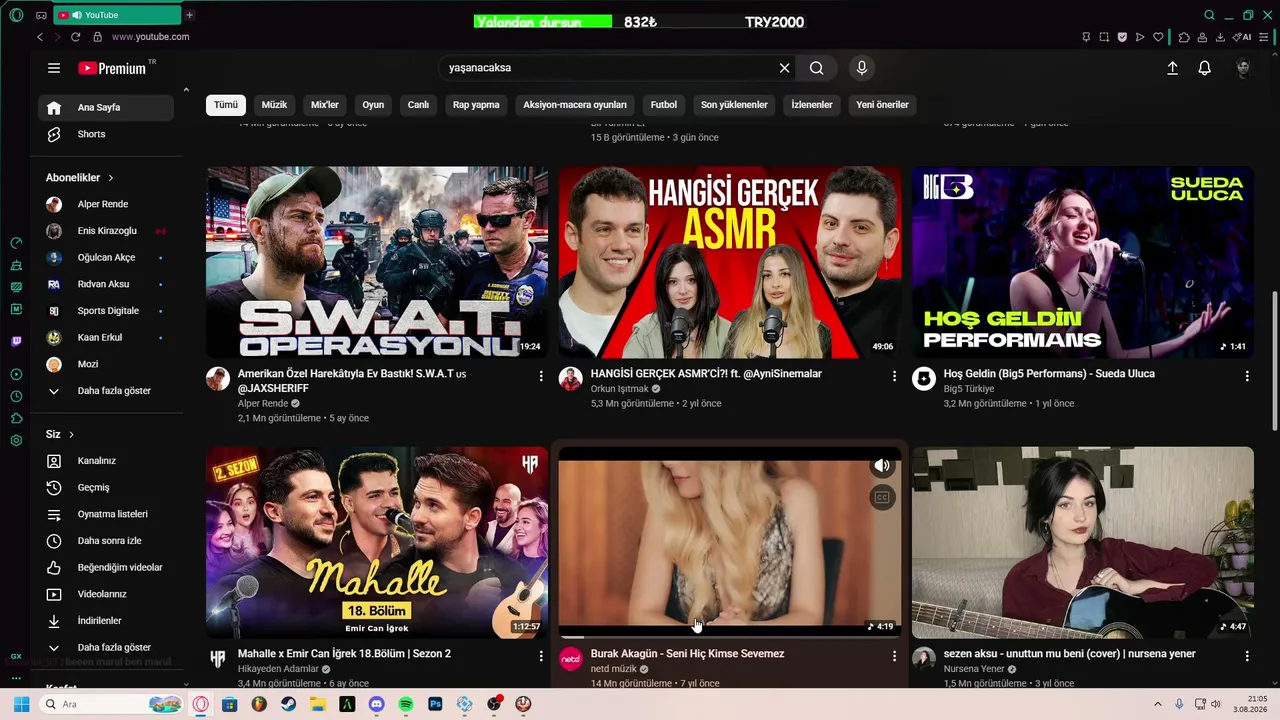Open the YouTube hamburger guide menu

(54, 68)
